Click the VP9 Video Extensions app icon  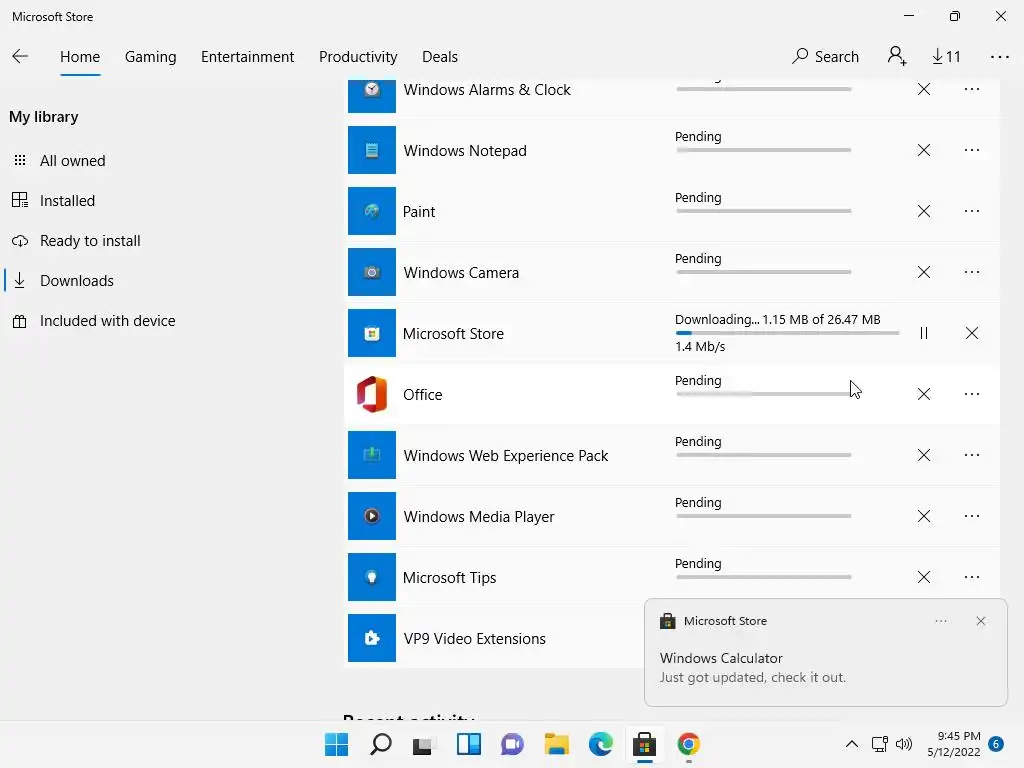(372, 638)
